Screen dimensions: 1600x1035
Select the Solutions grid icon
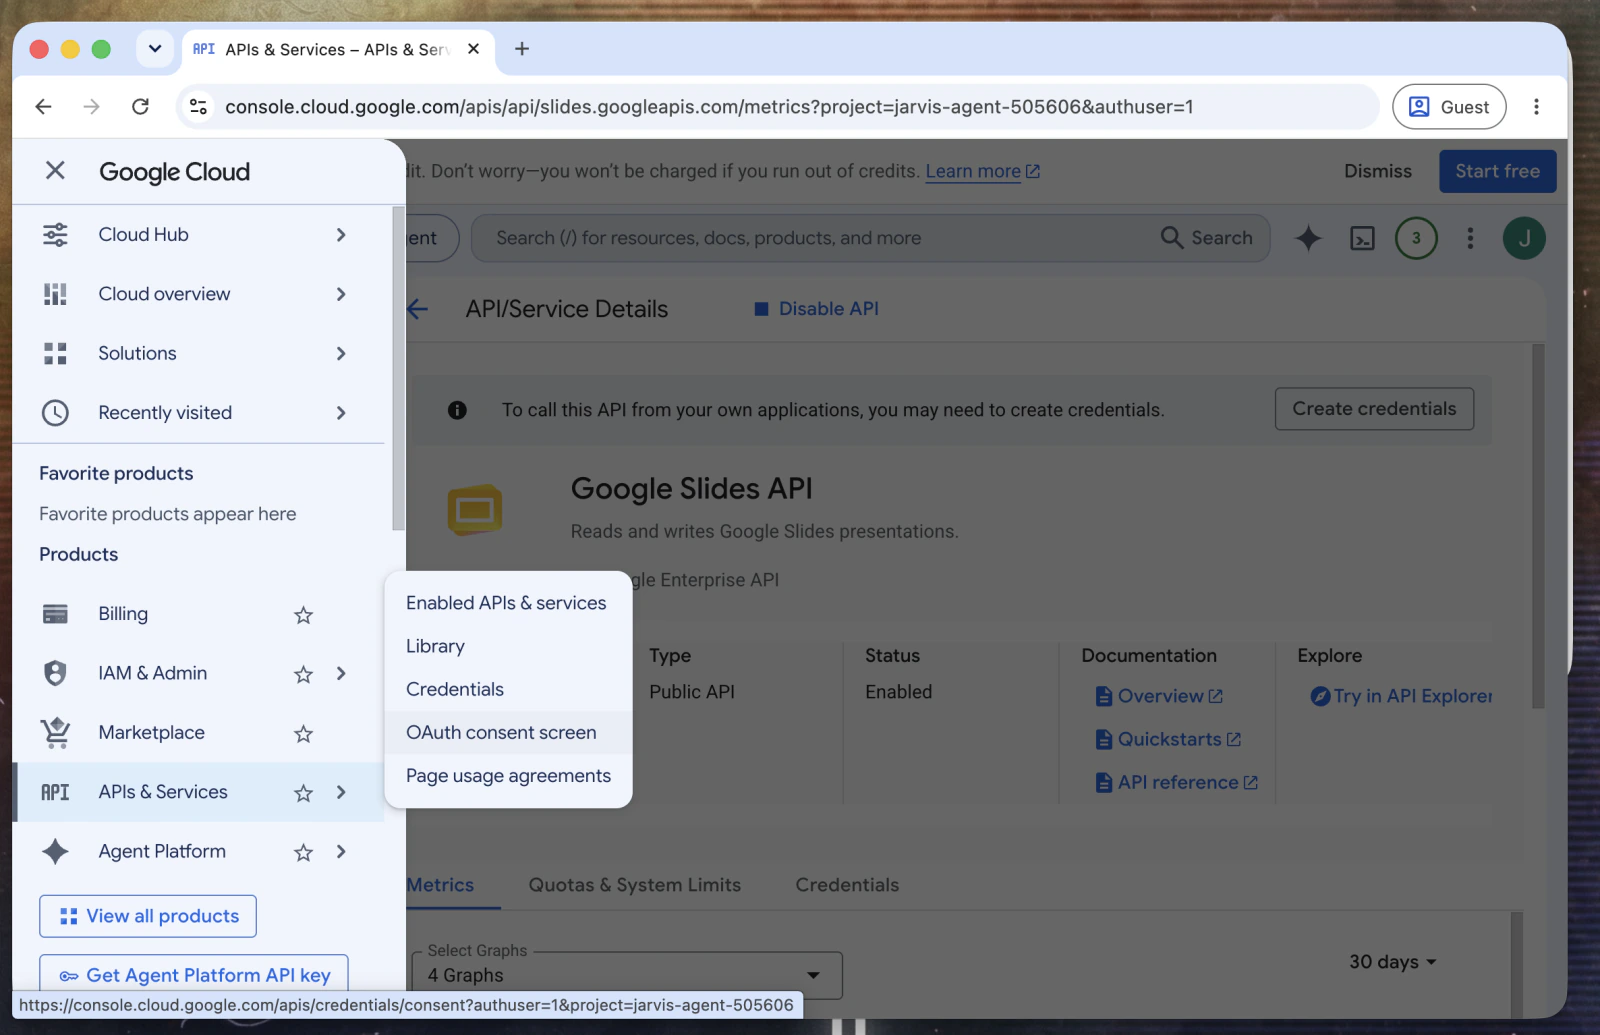click(x=55, y=353)
